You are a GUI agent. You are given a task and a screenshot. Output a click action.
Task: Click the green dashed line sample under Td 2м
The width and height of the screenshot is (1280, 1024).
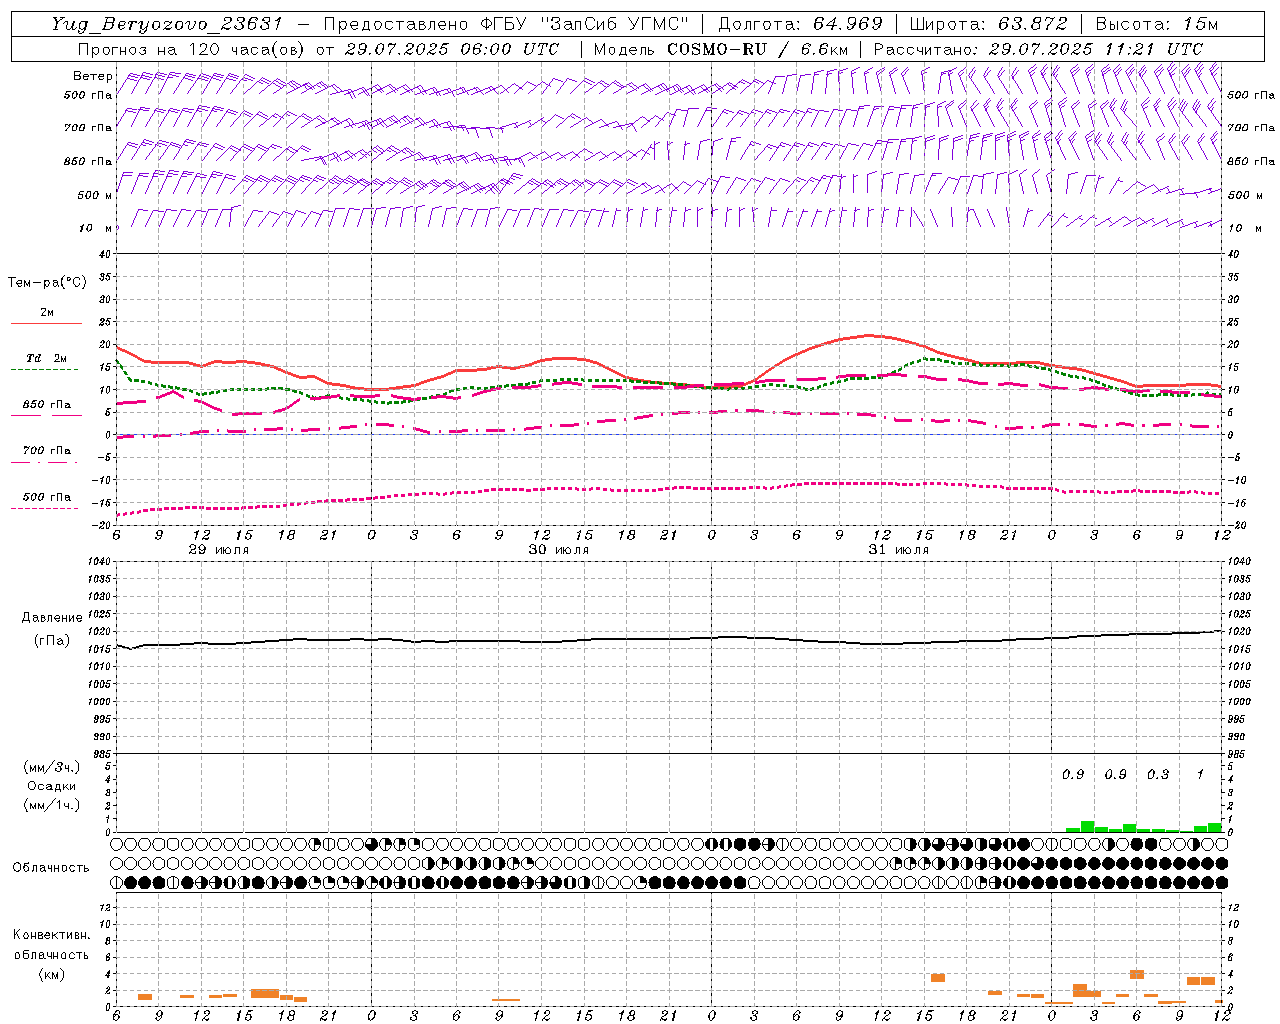coord(45,370)
